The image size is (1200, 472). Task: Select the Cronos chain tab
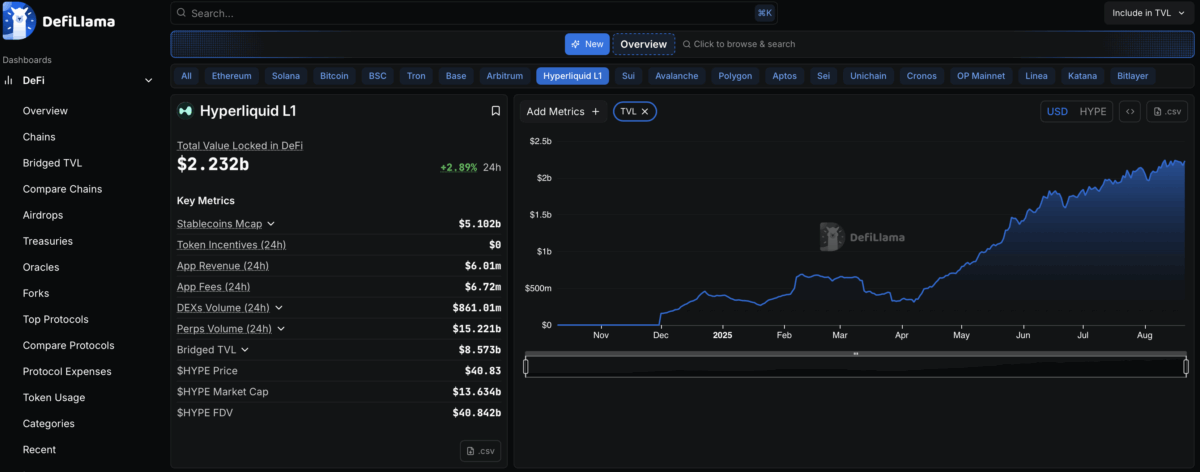[x=922, y=76]
